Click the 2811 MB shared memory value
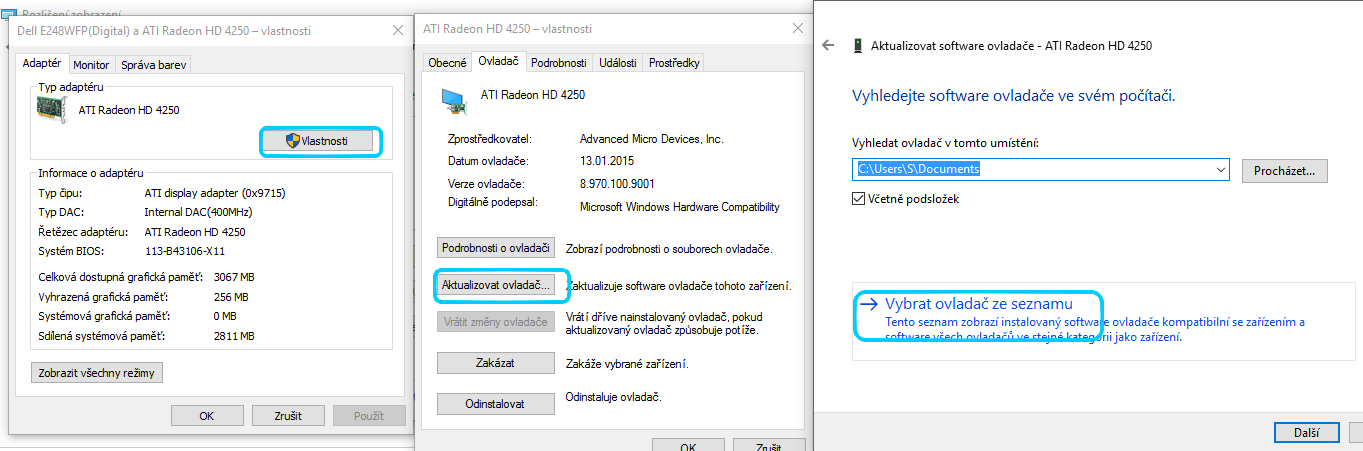 234,336
